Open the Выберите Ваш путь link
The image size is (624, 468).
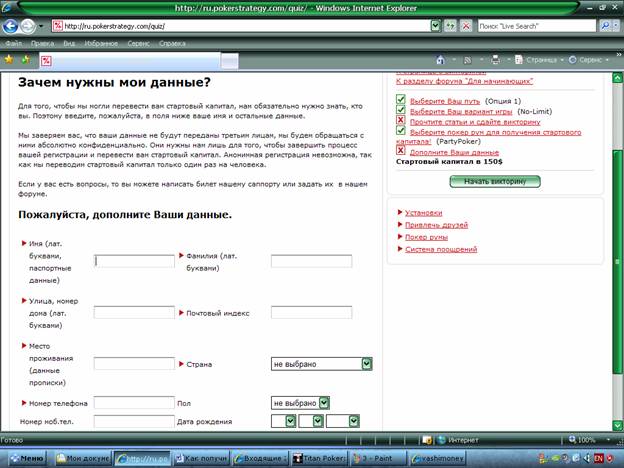point(445,101)
